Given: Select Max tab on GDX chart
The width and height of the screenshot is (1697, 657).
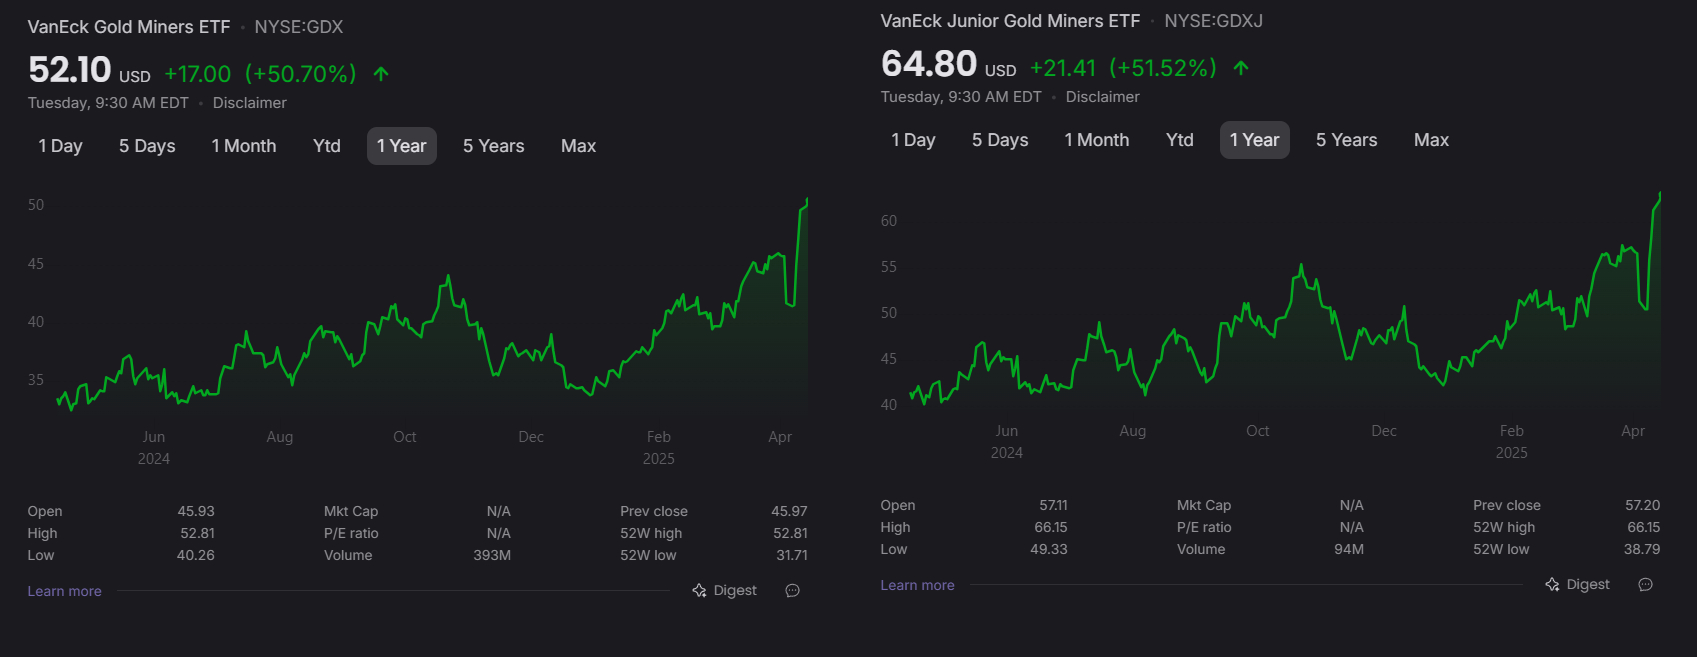Looking at the screenshot, I should [579, 146].
